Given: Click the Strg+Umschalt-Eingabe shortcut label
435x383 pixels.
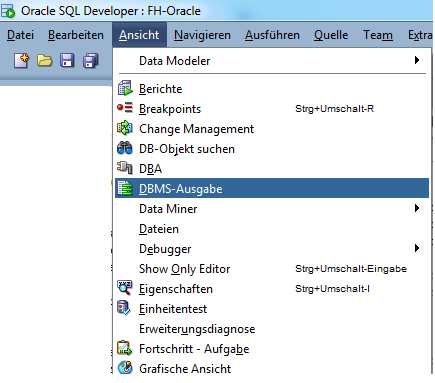Looking at the screenshot, I should 351,269.
